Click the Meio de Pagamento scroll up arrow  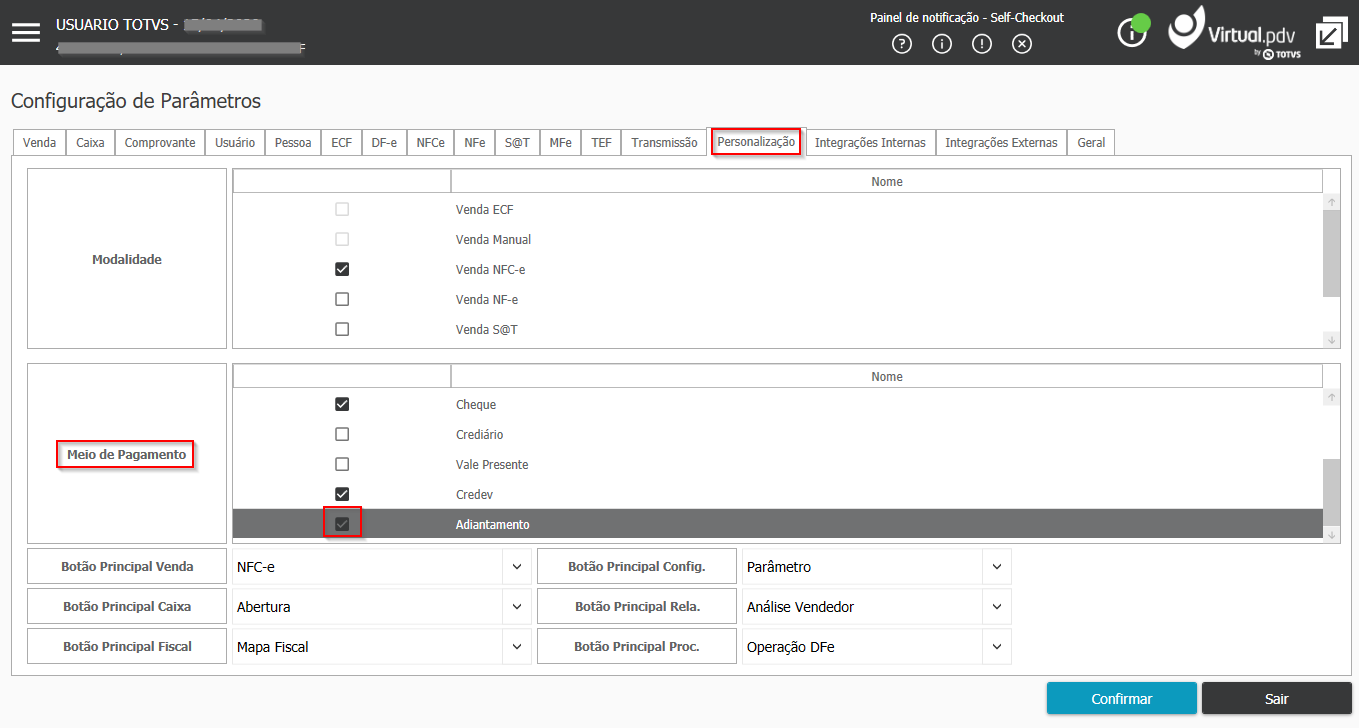[x=1331, y=397]
